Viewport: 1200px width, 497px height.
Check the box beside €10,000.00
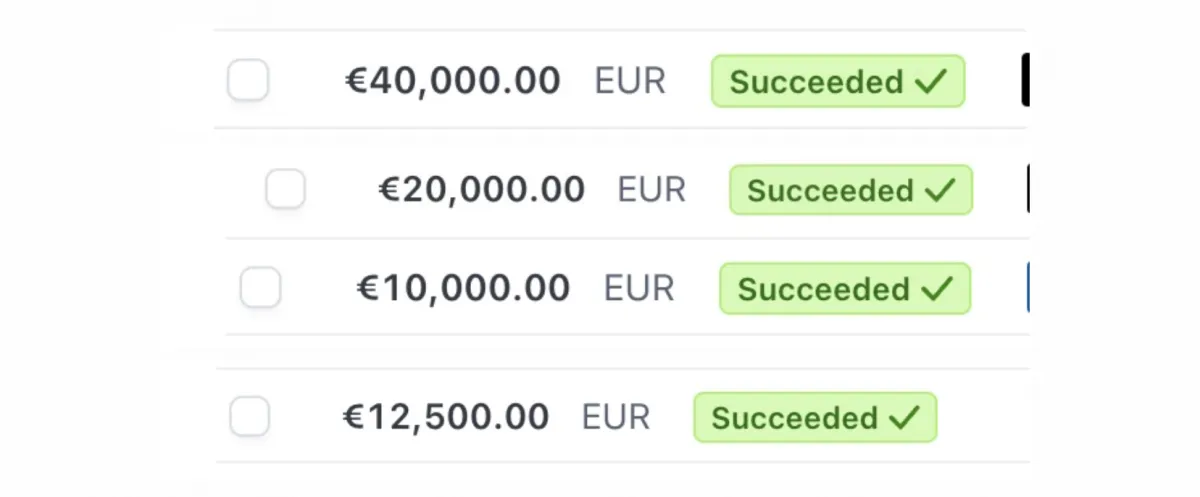pos(260,288)
